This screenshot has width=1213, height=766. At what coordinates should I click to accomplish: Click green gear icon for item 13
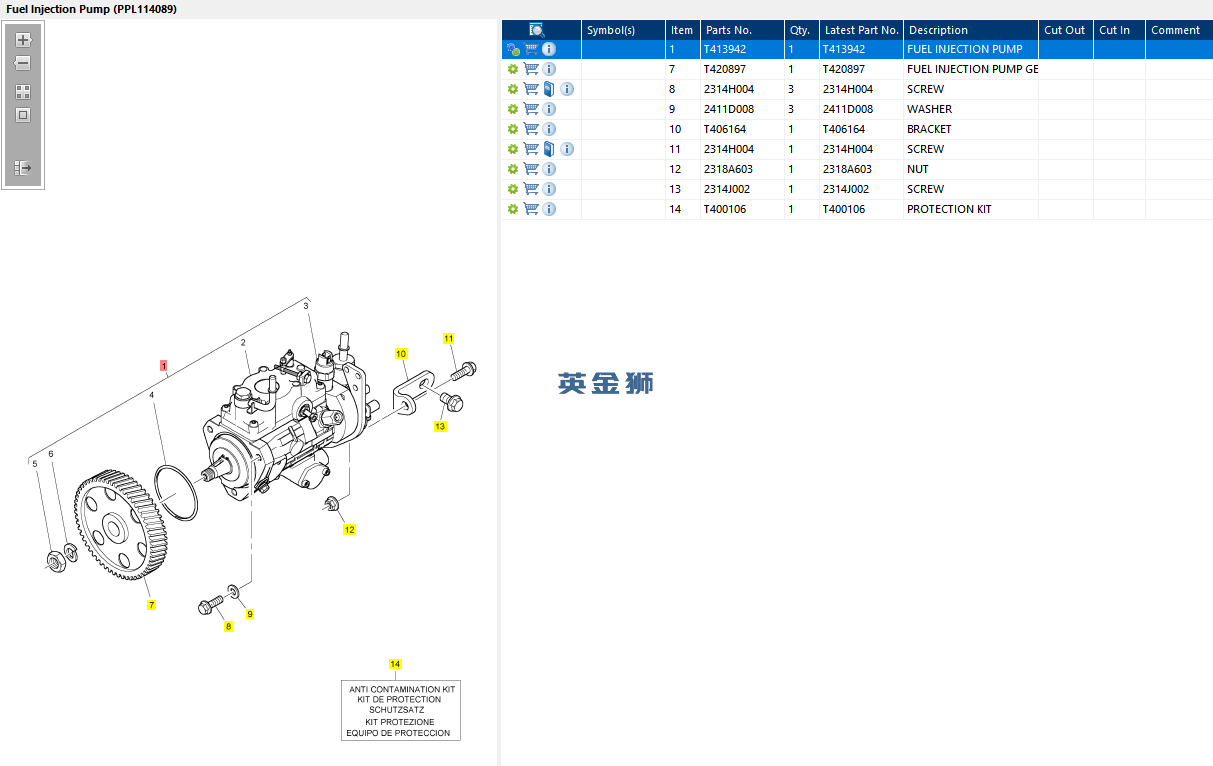pos(513,189)
